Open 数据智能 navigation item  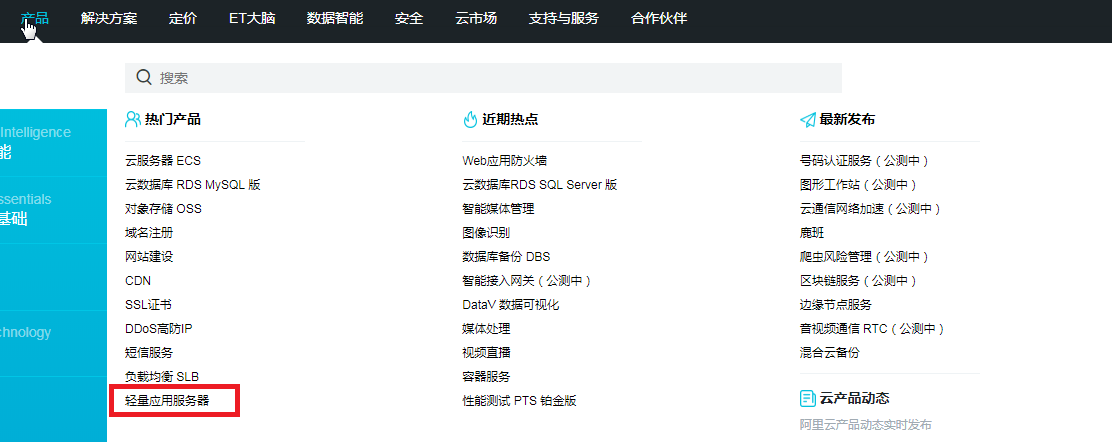pyautogui.click(x=335, y=18)
